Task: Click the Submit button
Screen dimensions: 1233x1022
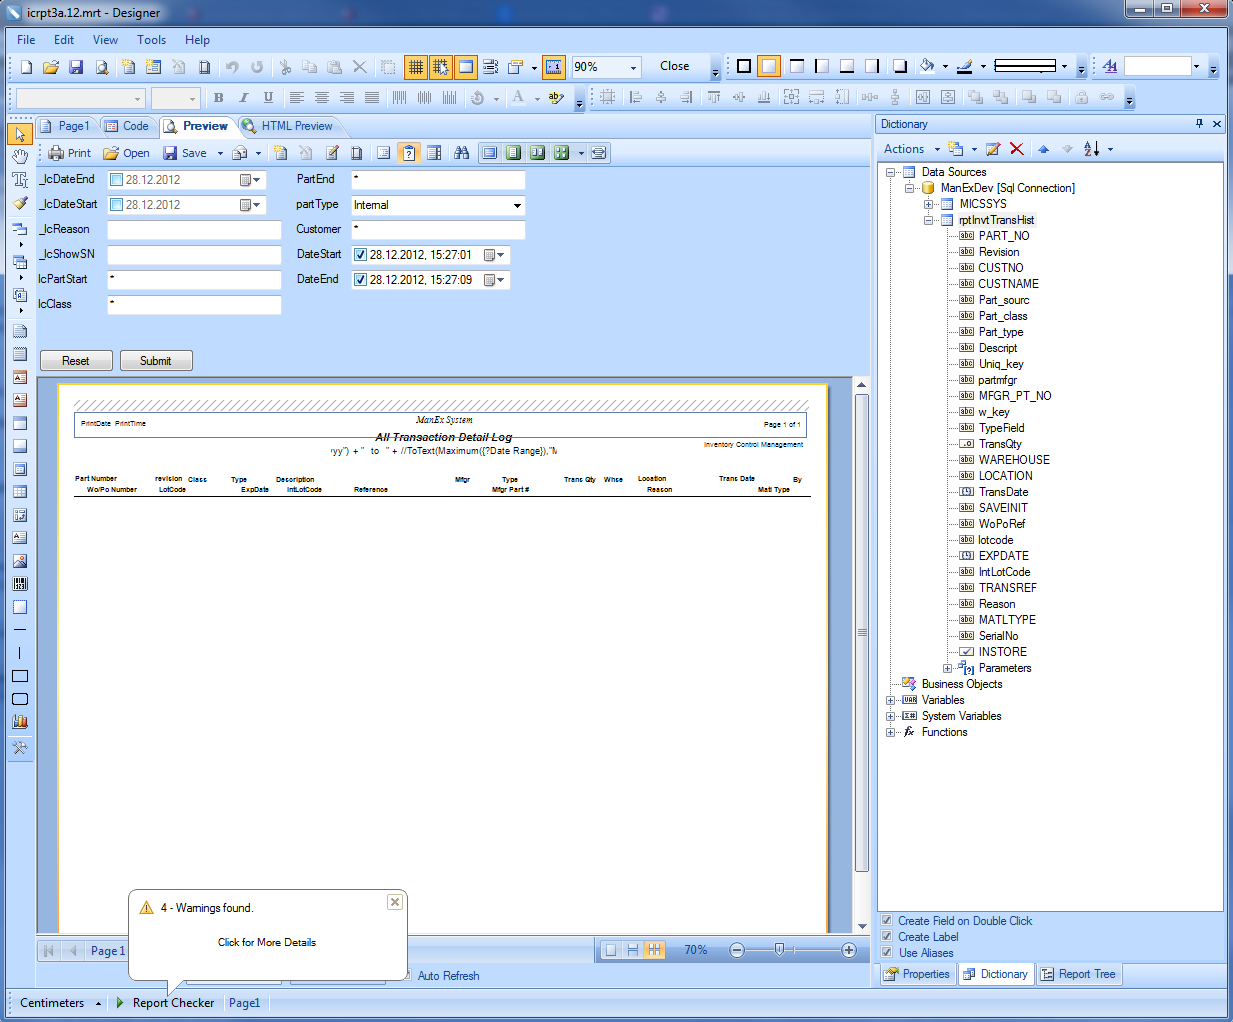Action: 156,361
